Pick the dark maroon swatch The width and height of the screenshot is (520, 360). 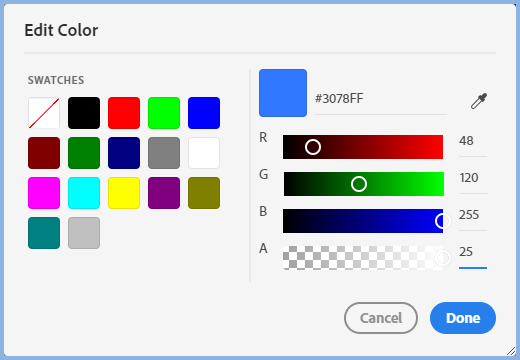tap(44, 153)
